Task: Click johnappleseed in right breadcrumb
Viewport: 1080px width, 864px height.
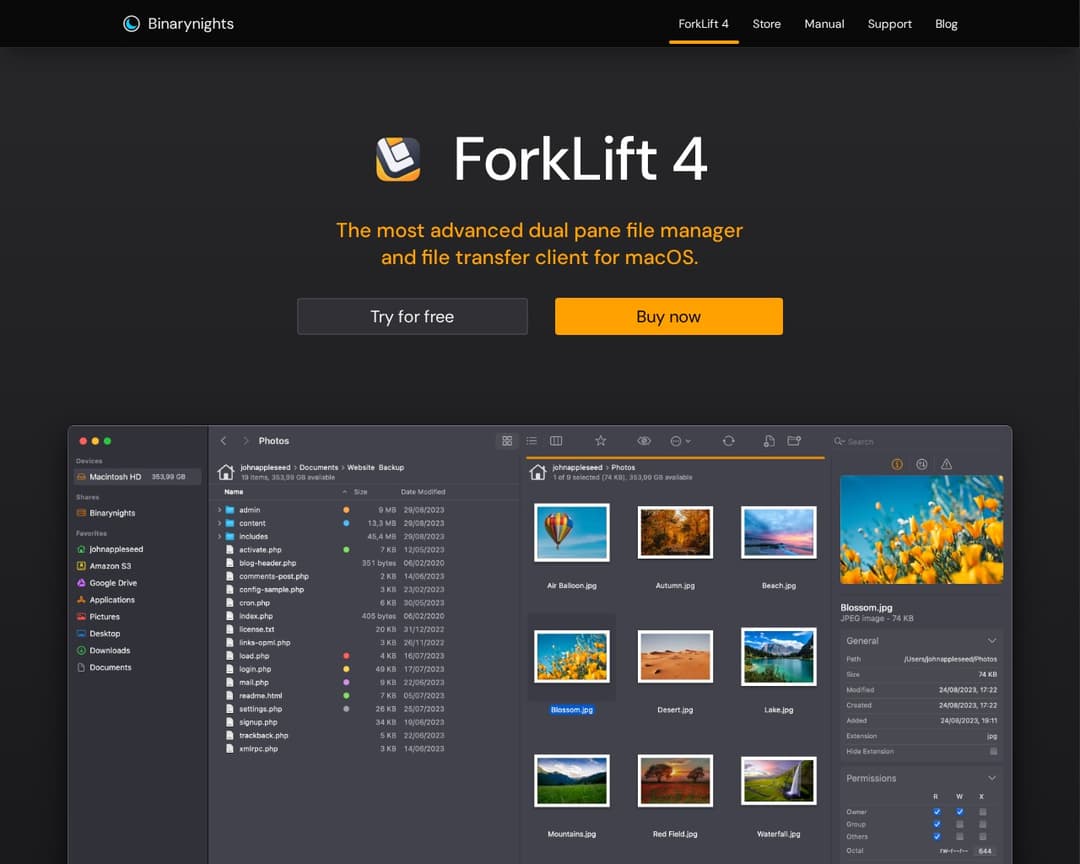Action: coord(577,468)
